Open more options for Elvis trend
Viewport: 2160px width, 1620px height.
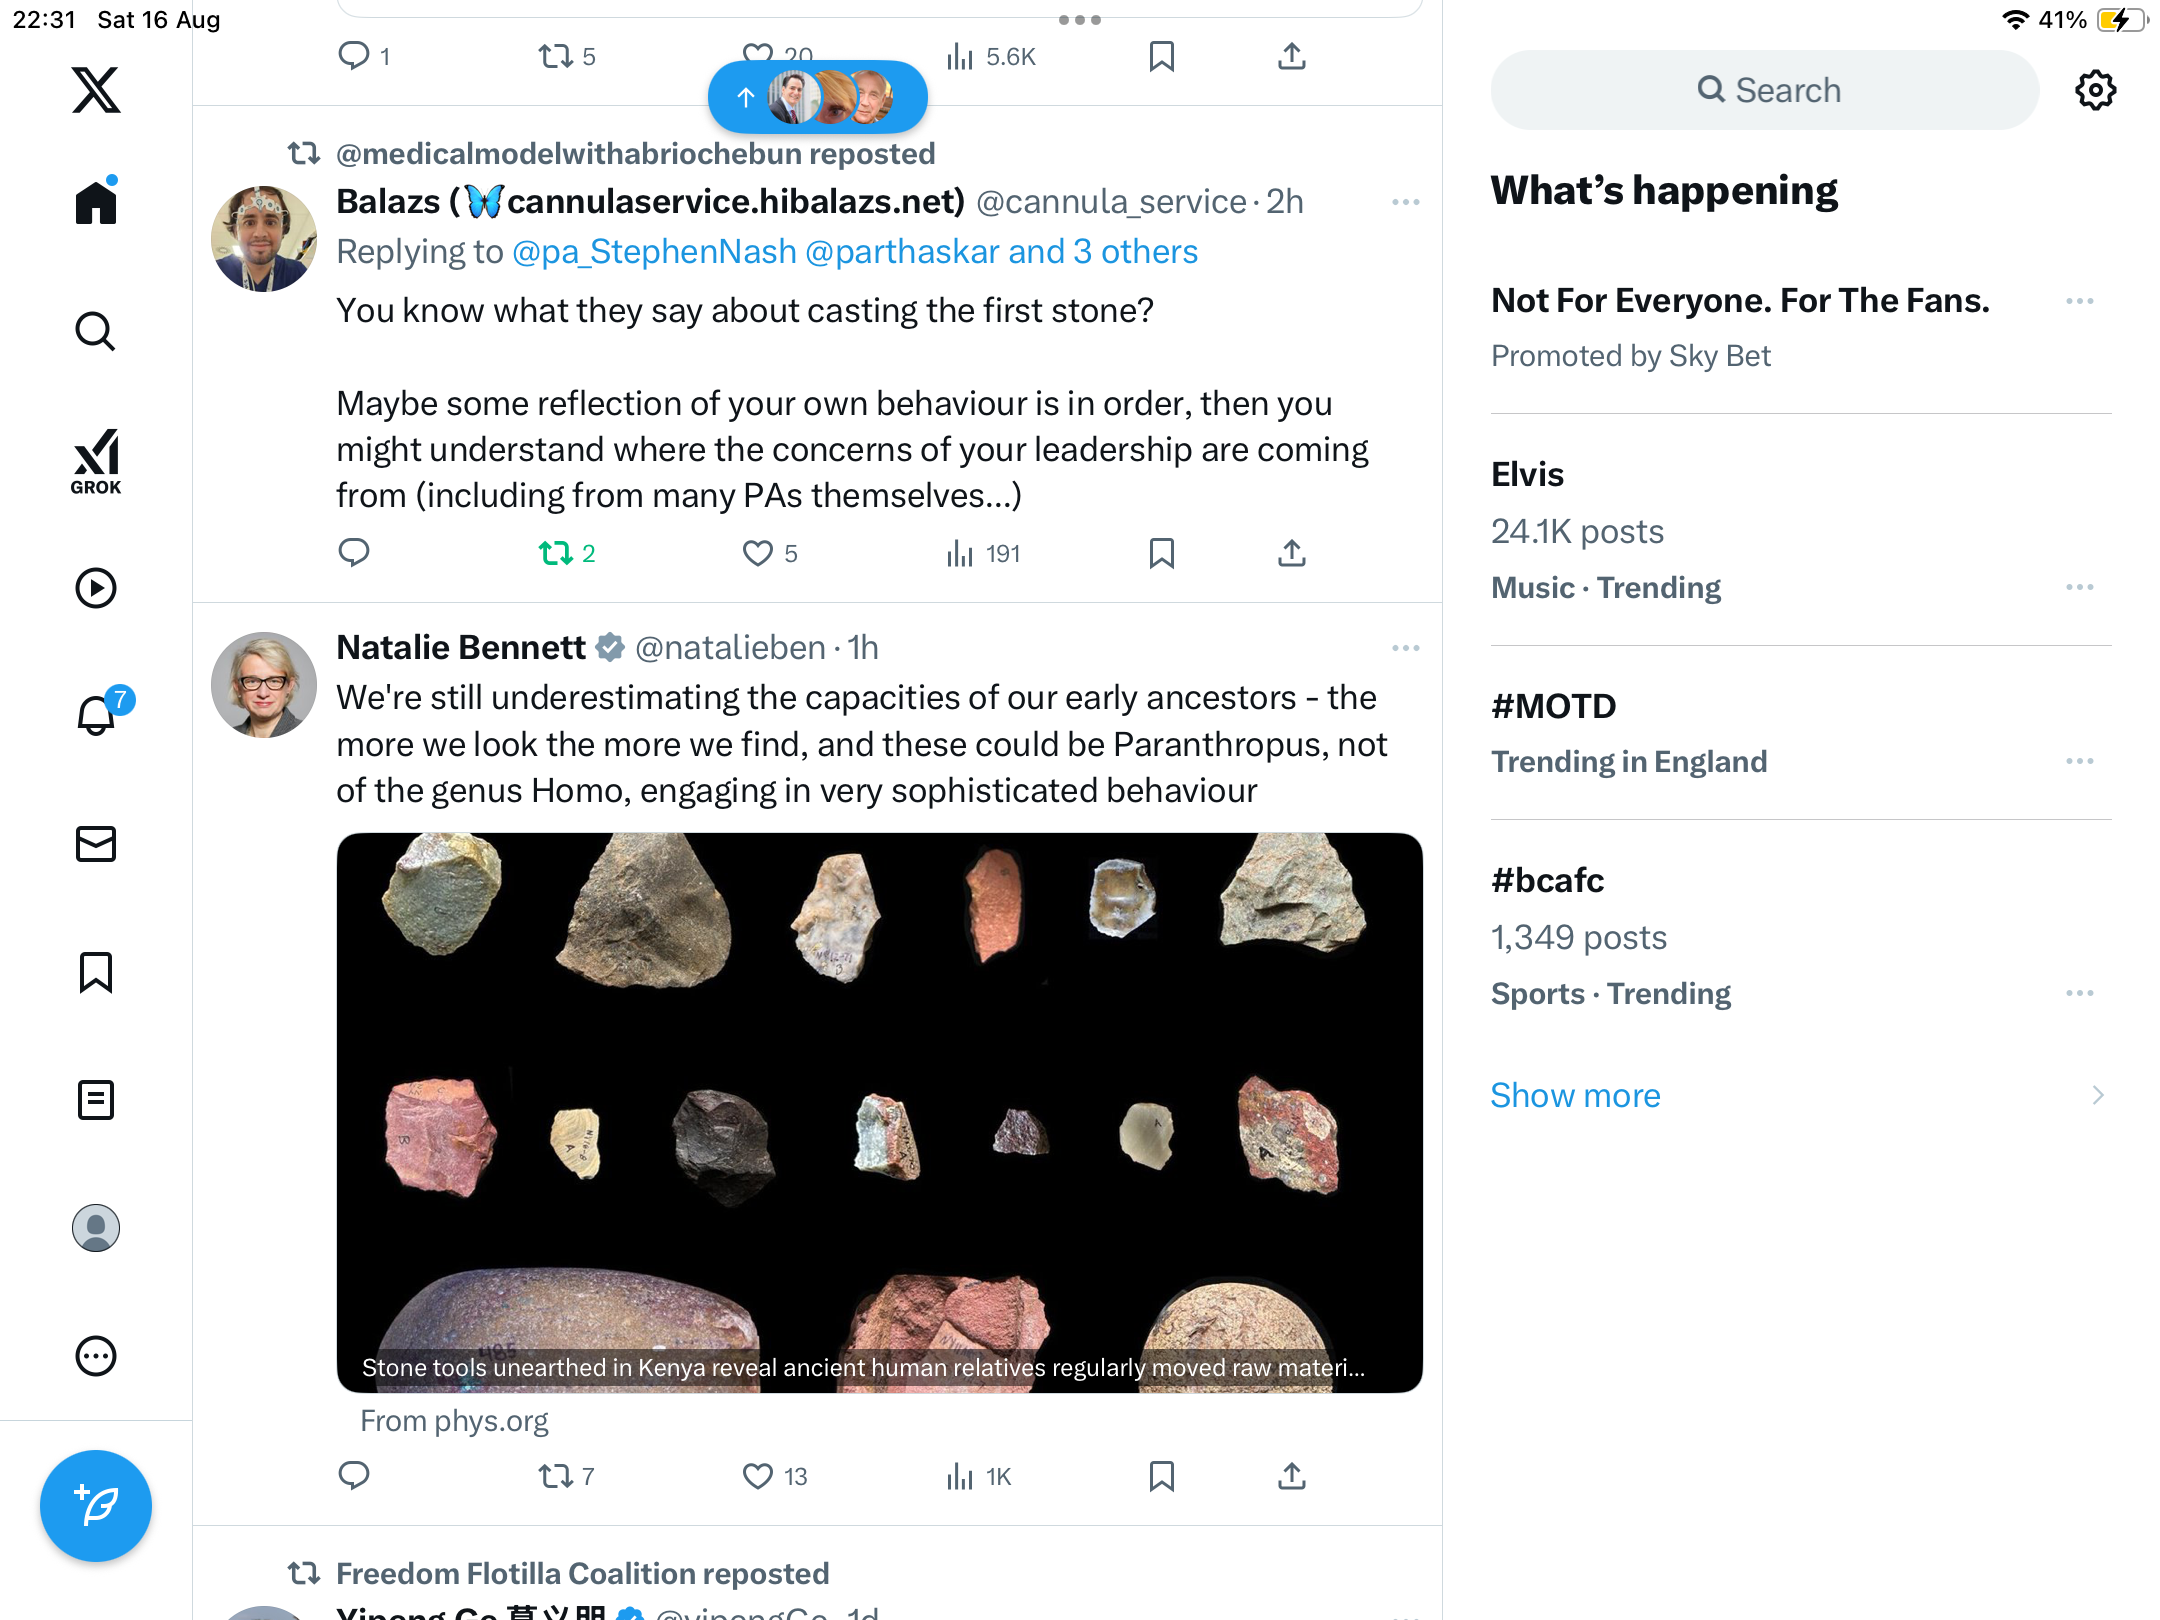(2079, 587)
